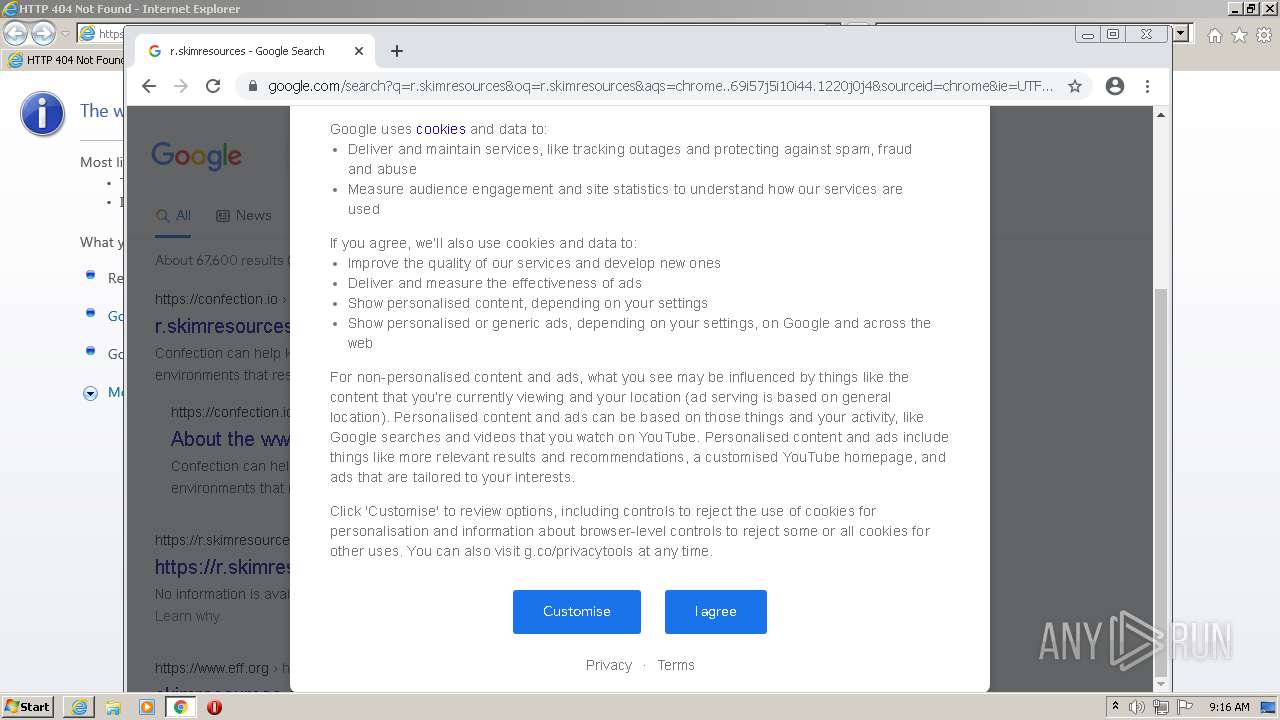
Task: Open the About the www result link
Action: click(x=230, y=439)
